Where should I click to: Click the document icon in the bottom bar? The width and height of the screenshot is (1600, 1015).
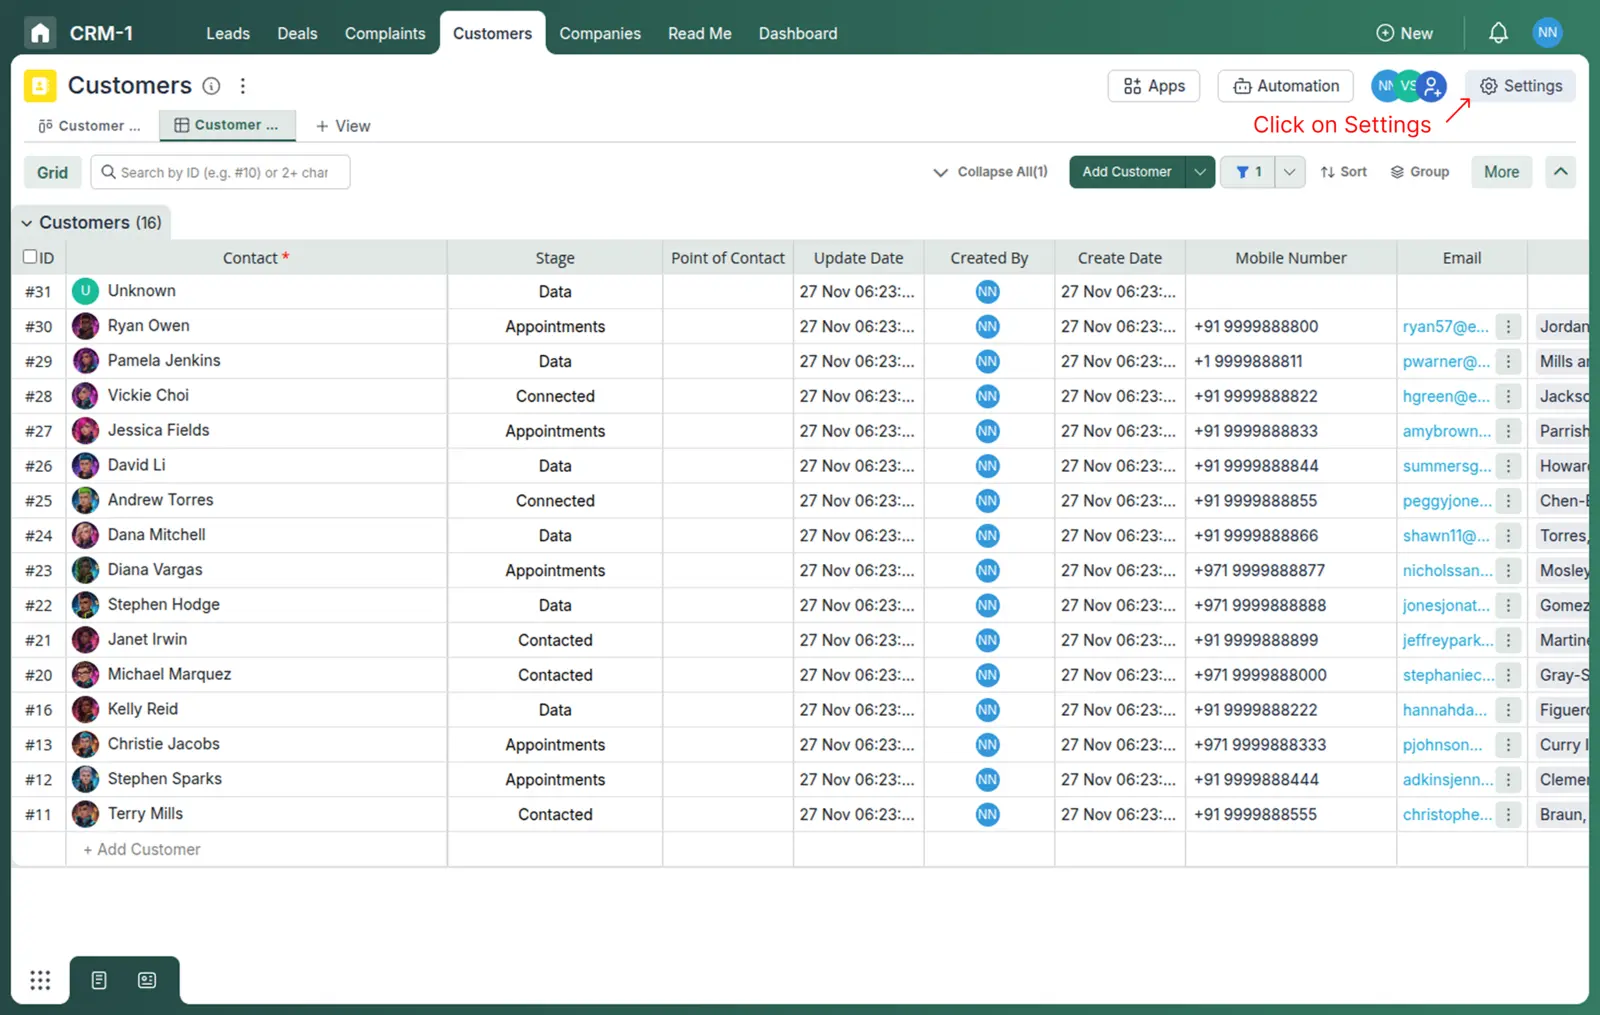99,980
